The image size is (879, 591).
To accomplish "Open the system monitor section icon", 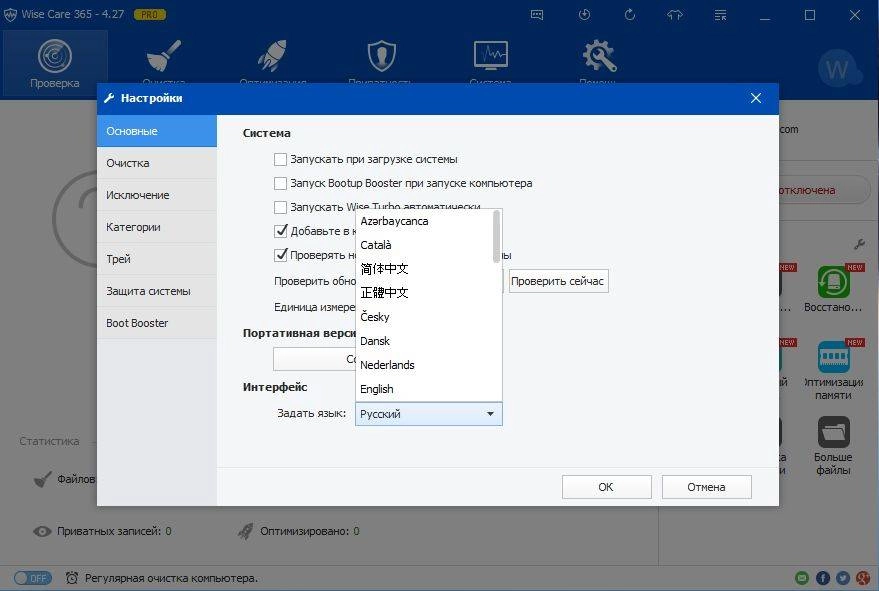I will tap(491, 56).
